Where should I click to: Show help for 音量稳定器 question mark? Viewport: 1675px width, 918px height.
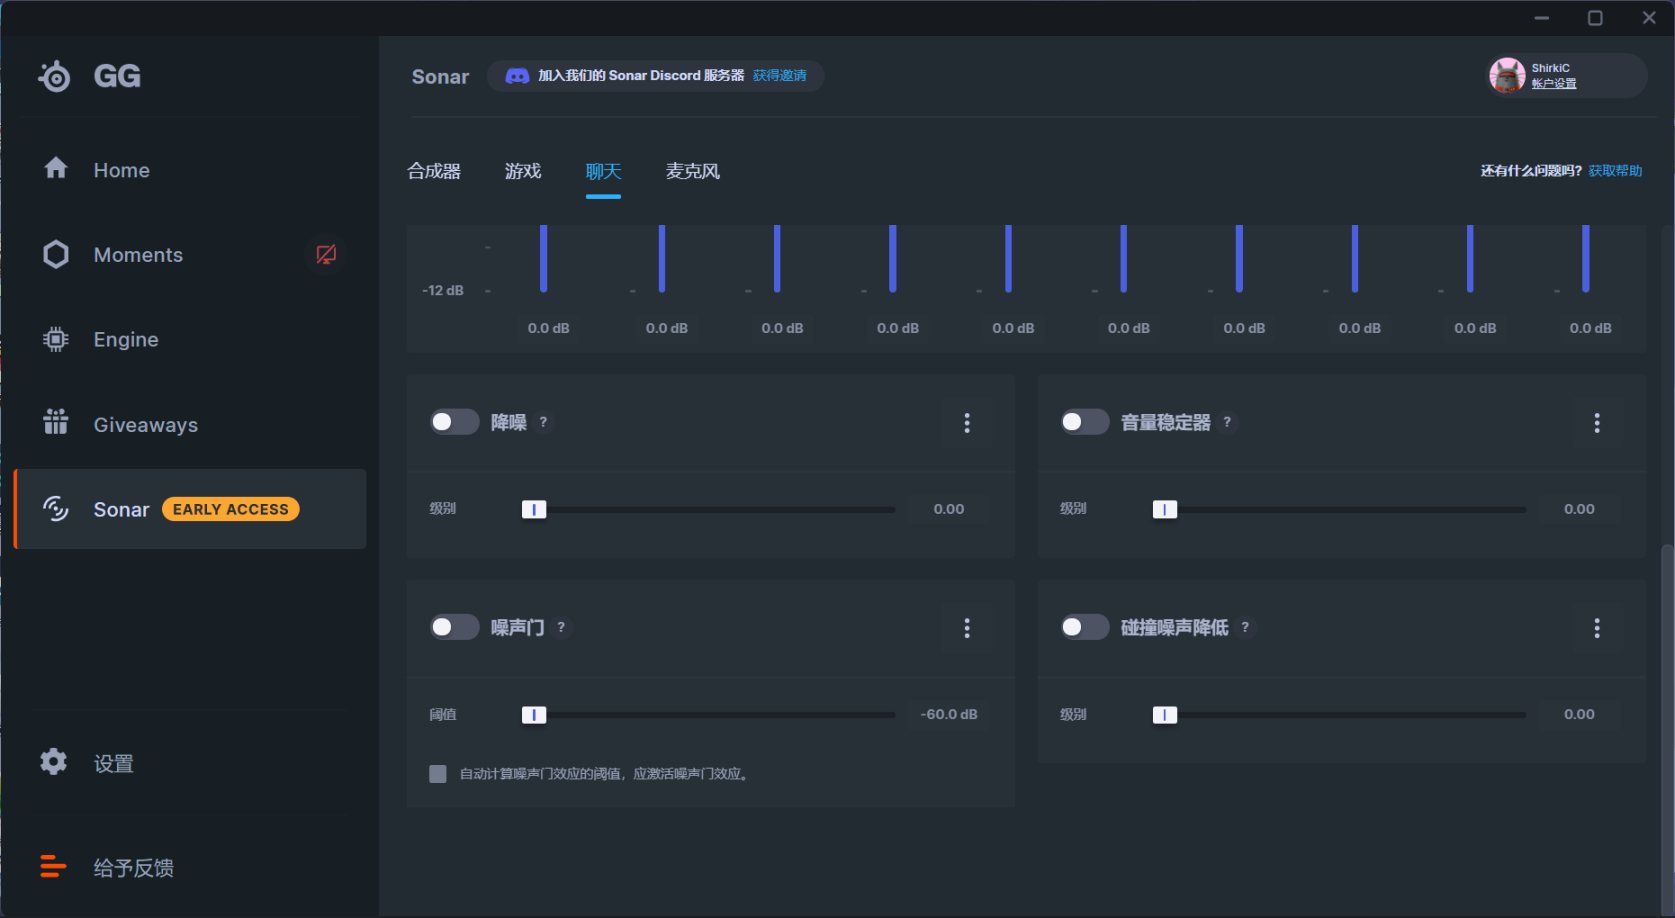point(1227,422)
